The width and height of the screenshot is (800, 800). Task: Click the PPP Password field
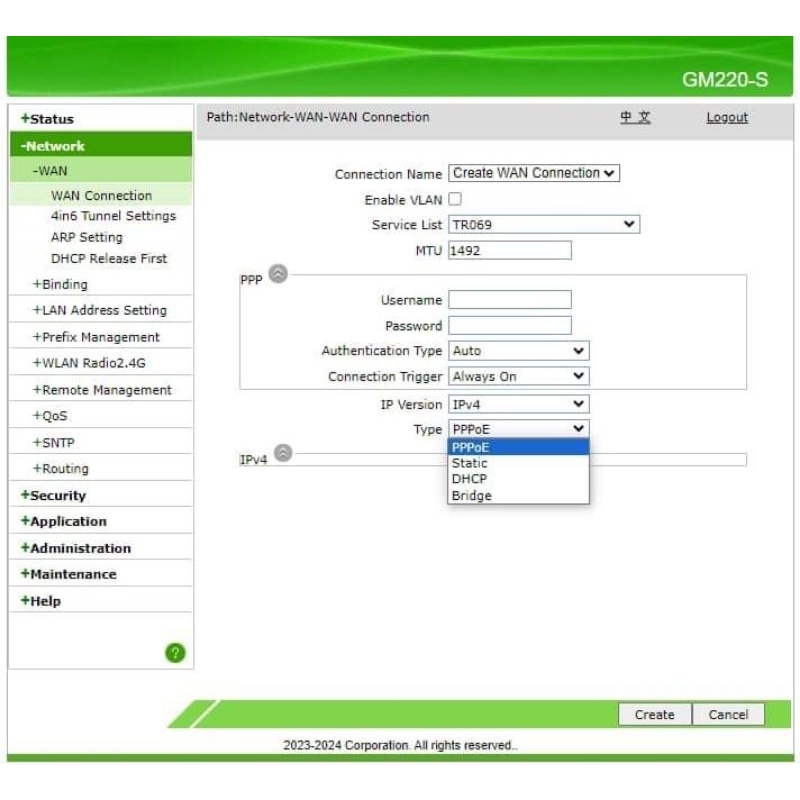tap(510, 326)
